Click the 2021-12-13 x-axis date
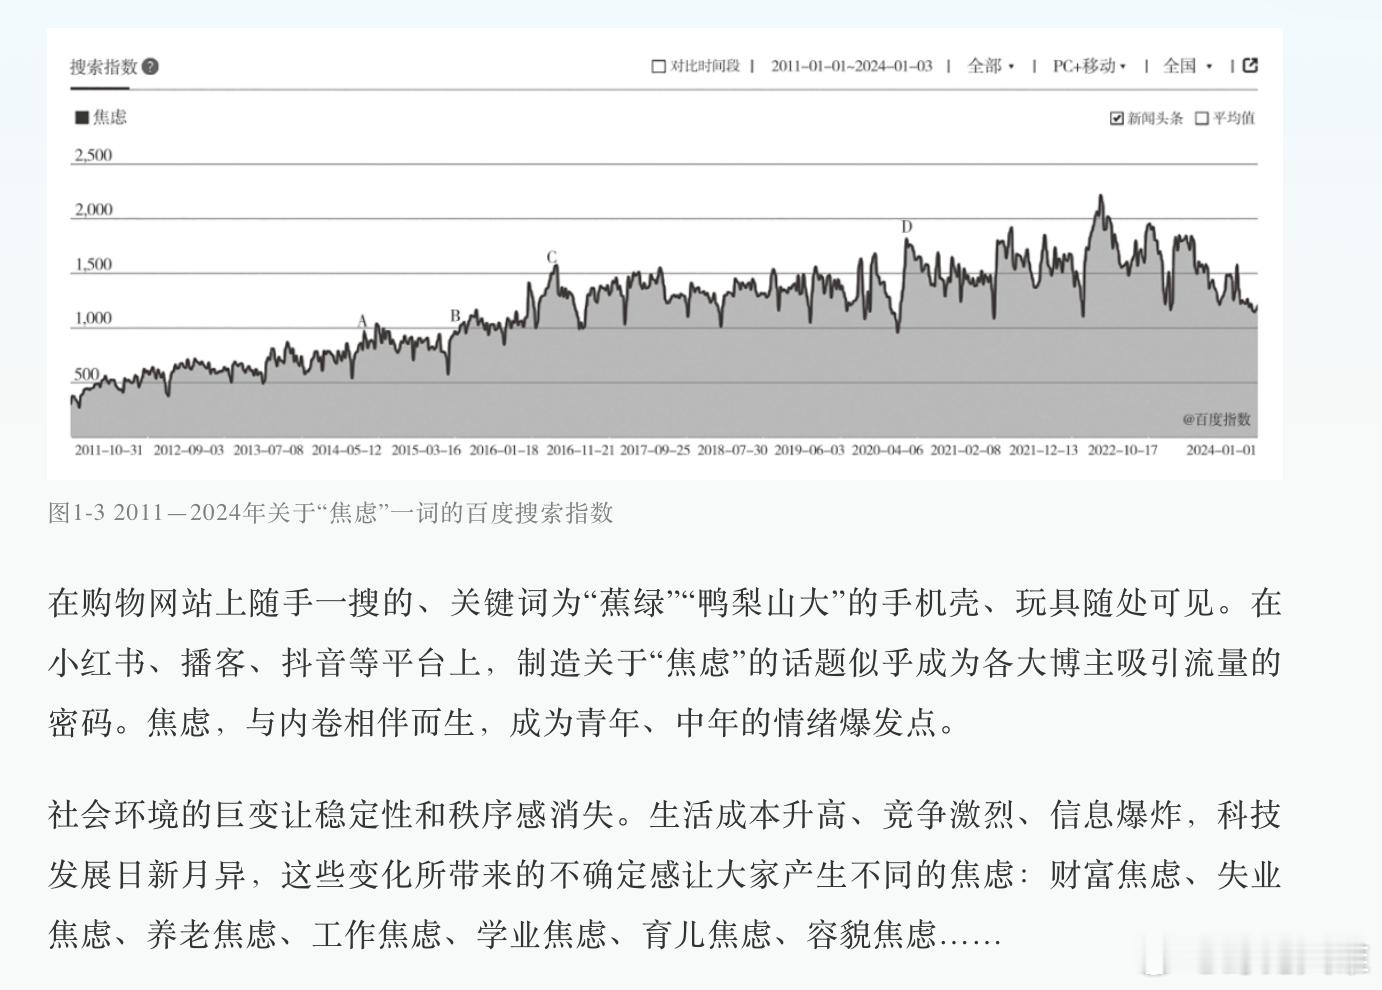The image size is (1382, 990). click(1044, 450)
